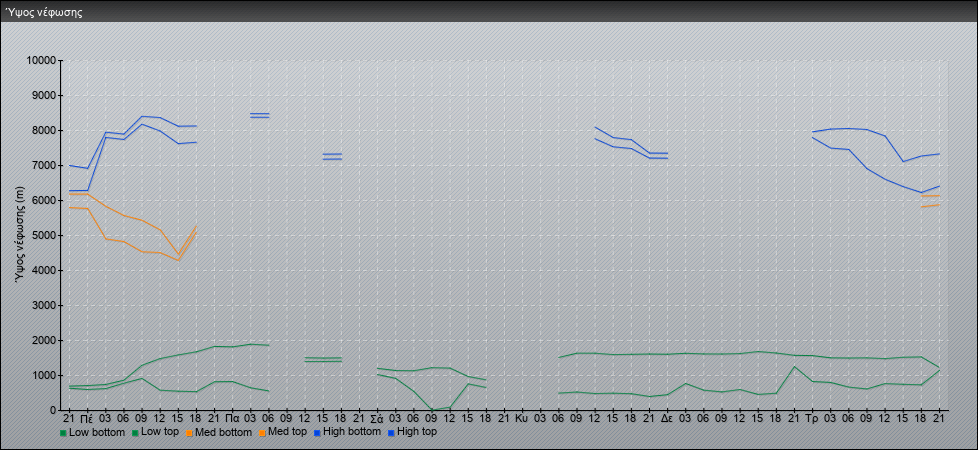
Task: Select the Τρ day marker on x-axis
Action: [x=812, y=418]
